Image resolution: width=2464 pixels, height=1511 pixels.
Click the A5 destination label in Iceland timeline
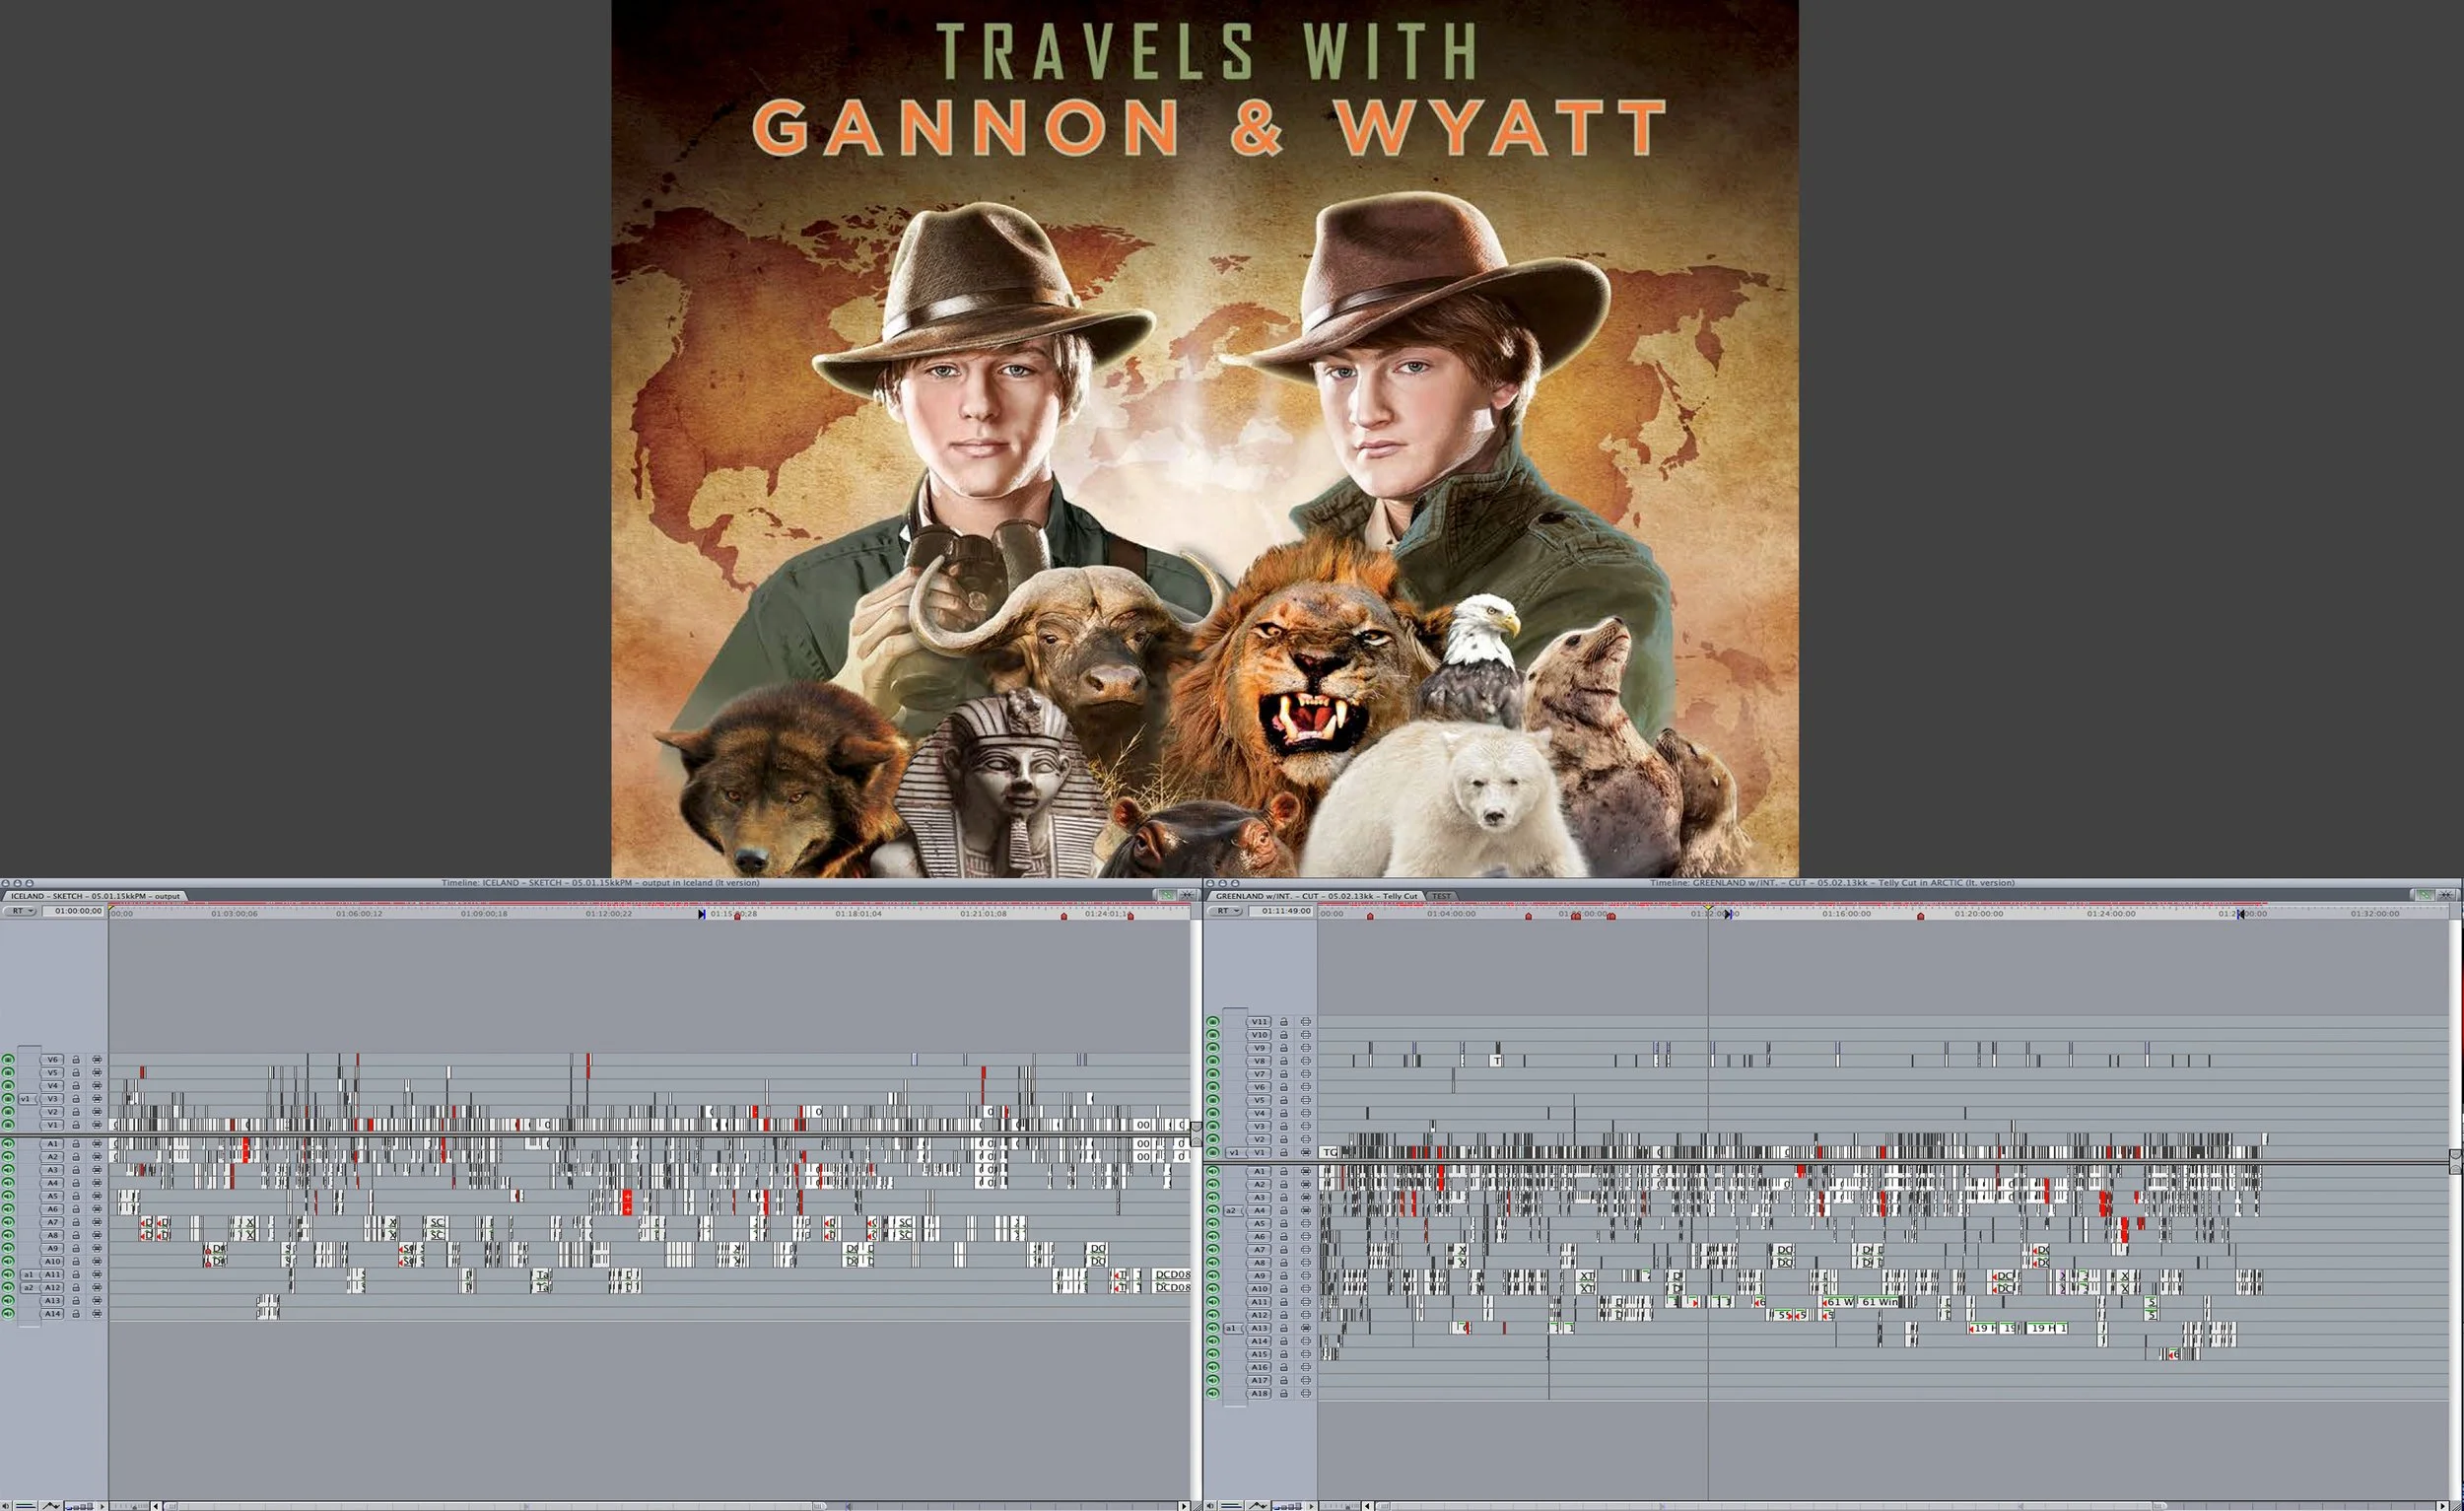[53, 1196]
